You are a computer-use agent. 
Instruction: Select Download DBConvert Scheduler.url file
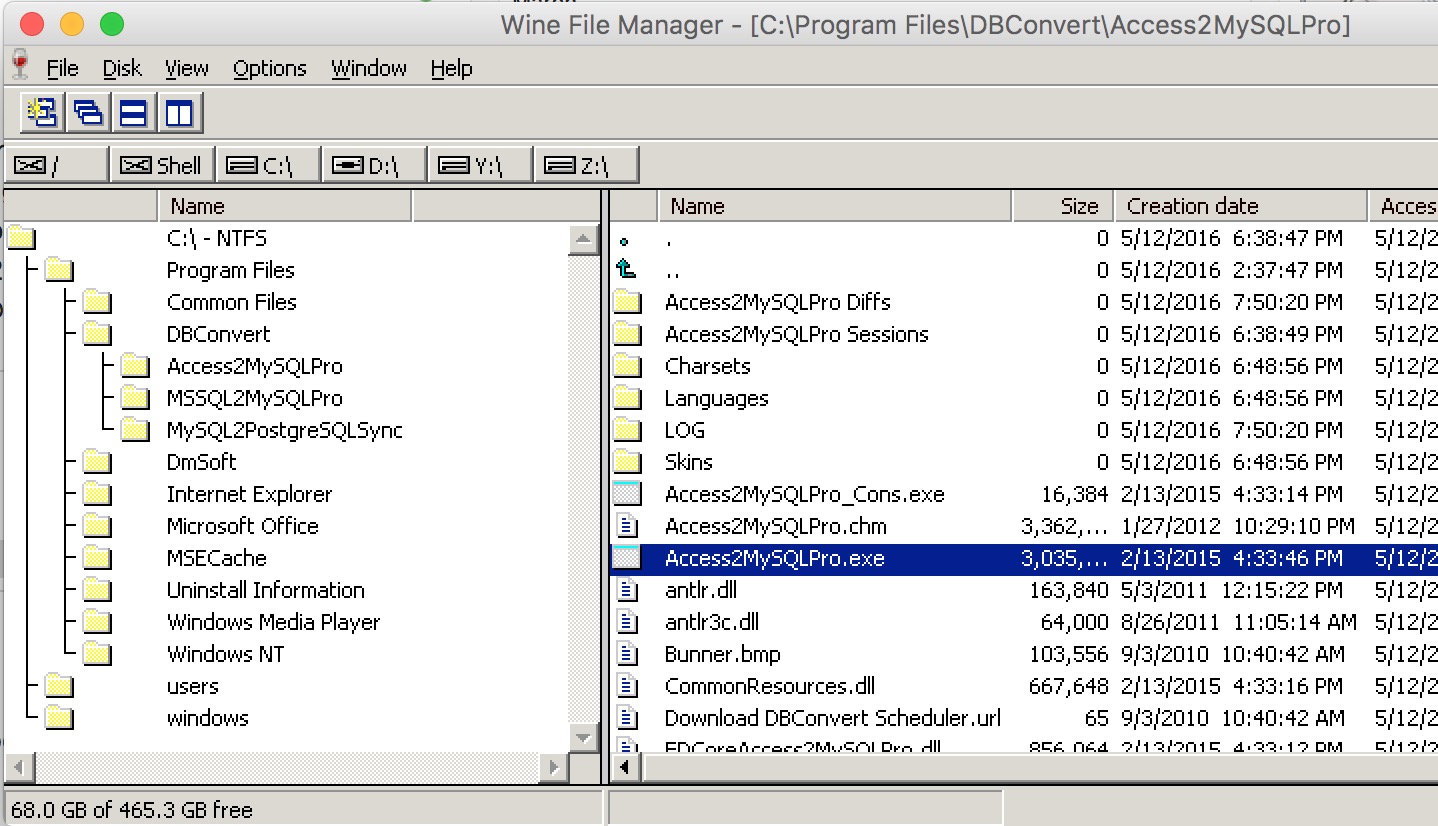click(833, 718)
